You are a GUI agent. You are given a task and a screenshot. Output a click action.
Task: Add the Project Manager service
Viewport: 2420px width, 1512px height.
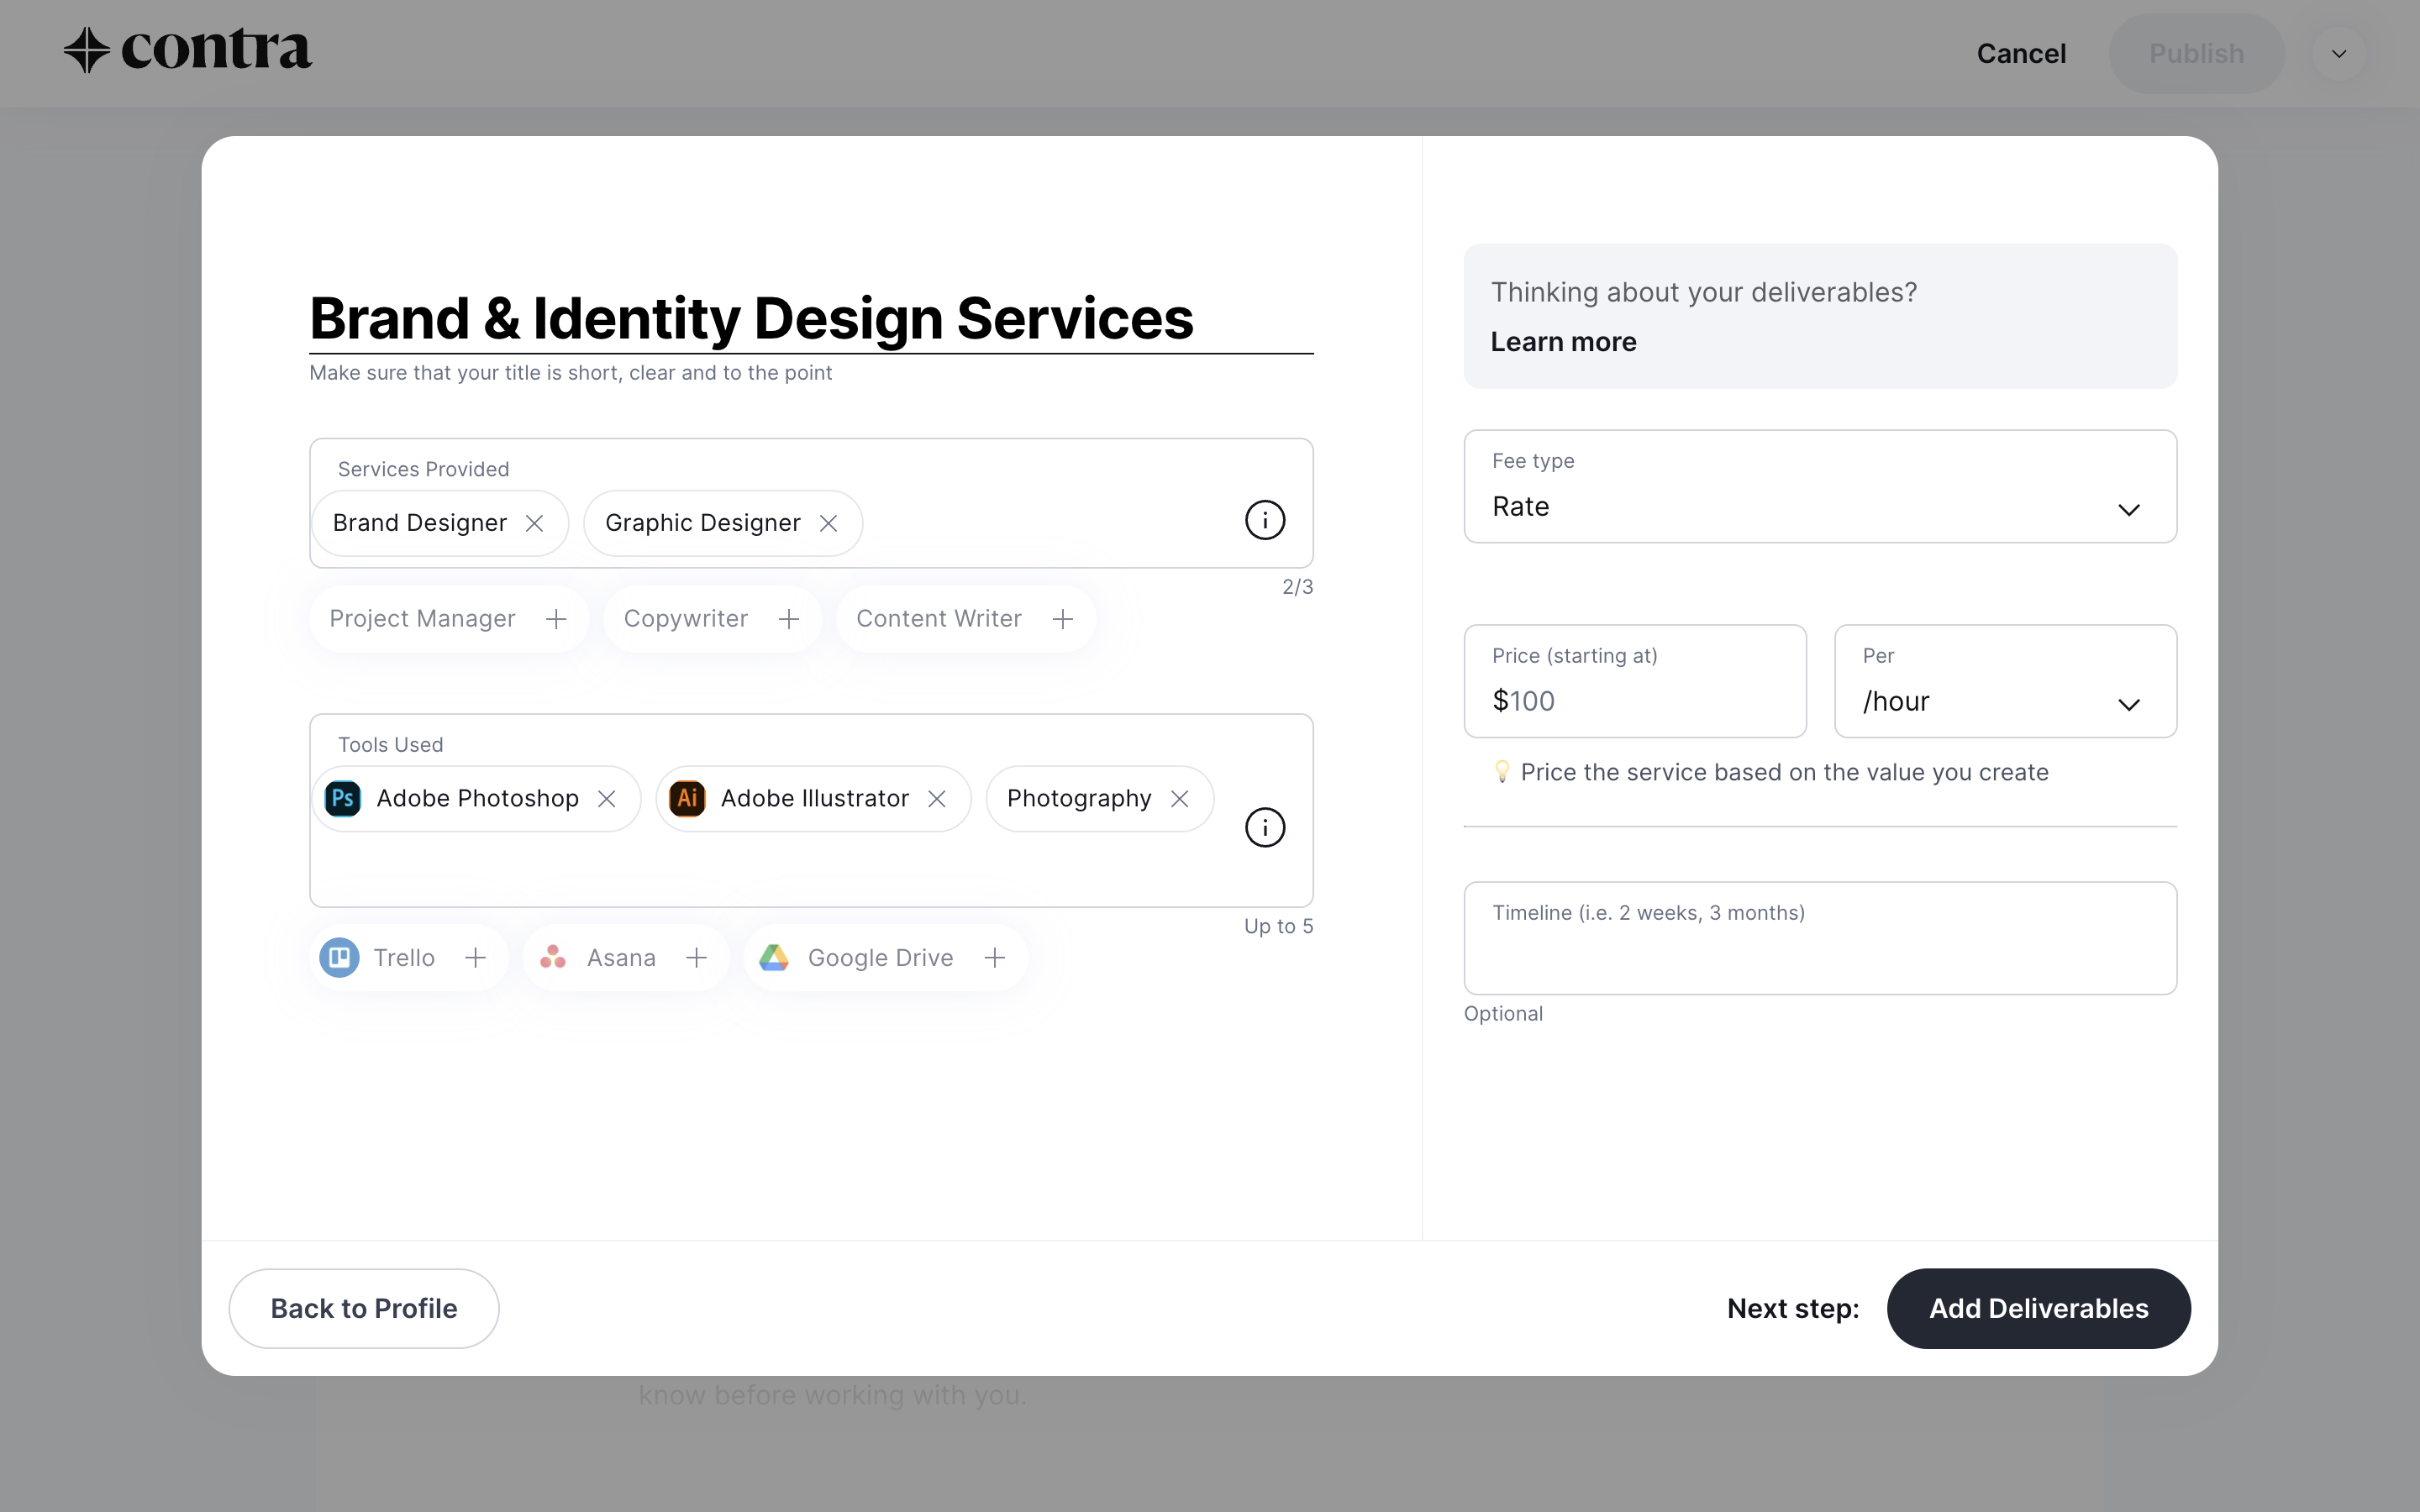pyautogui.click(x=556, y=619)
